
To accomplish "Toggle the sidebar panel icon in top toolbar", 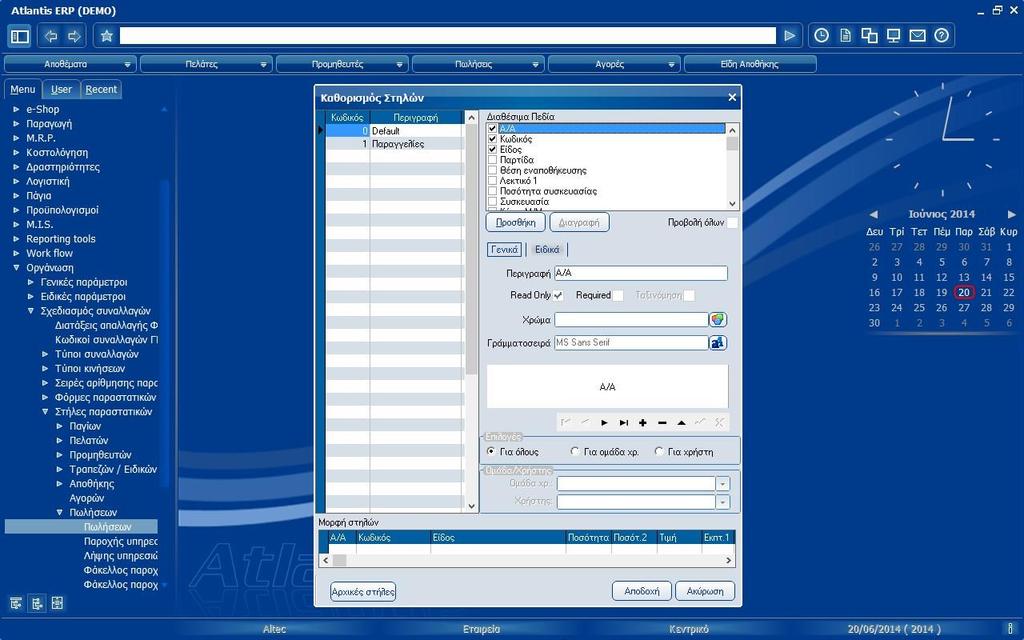I will tap(20, 36).
